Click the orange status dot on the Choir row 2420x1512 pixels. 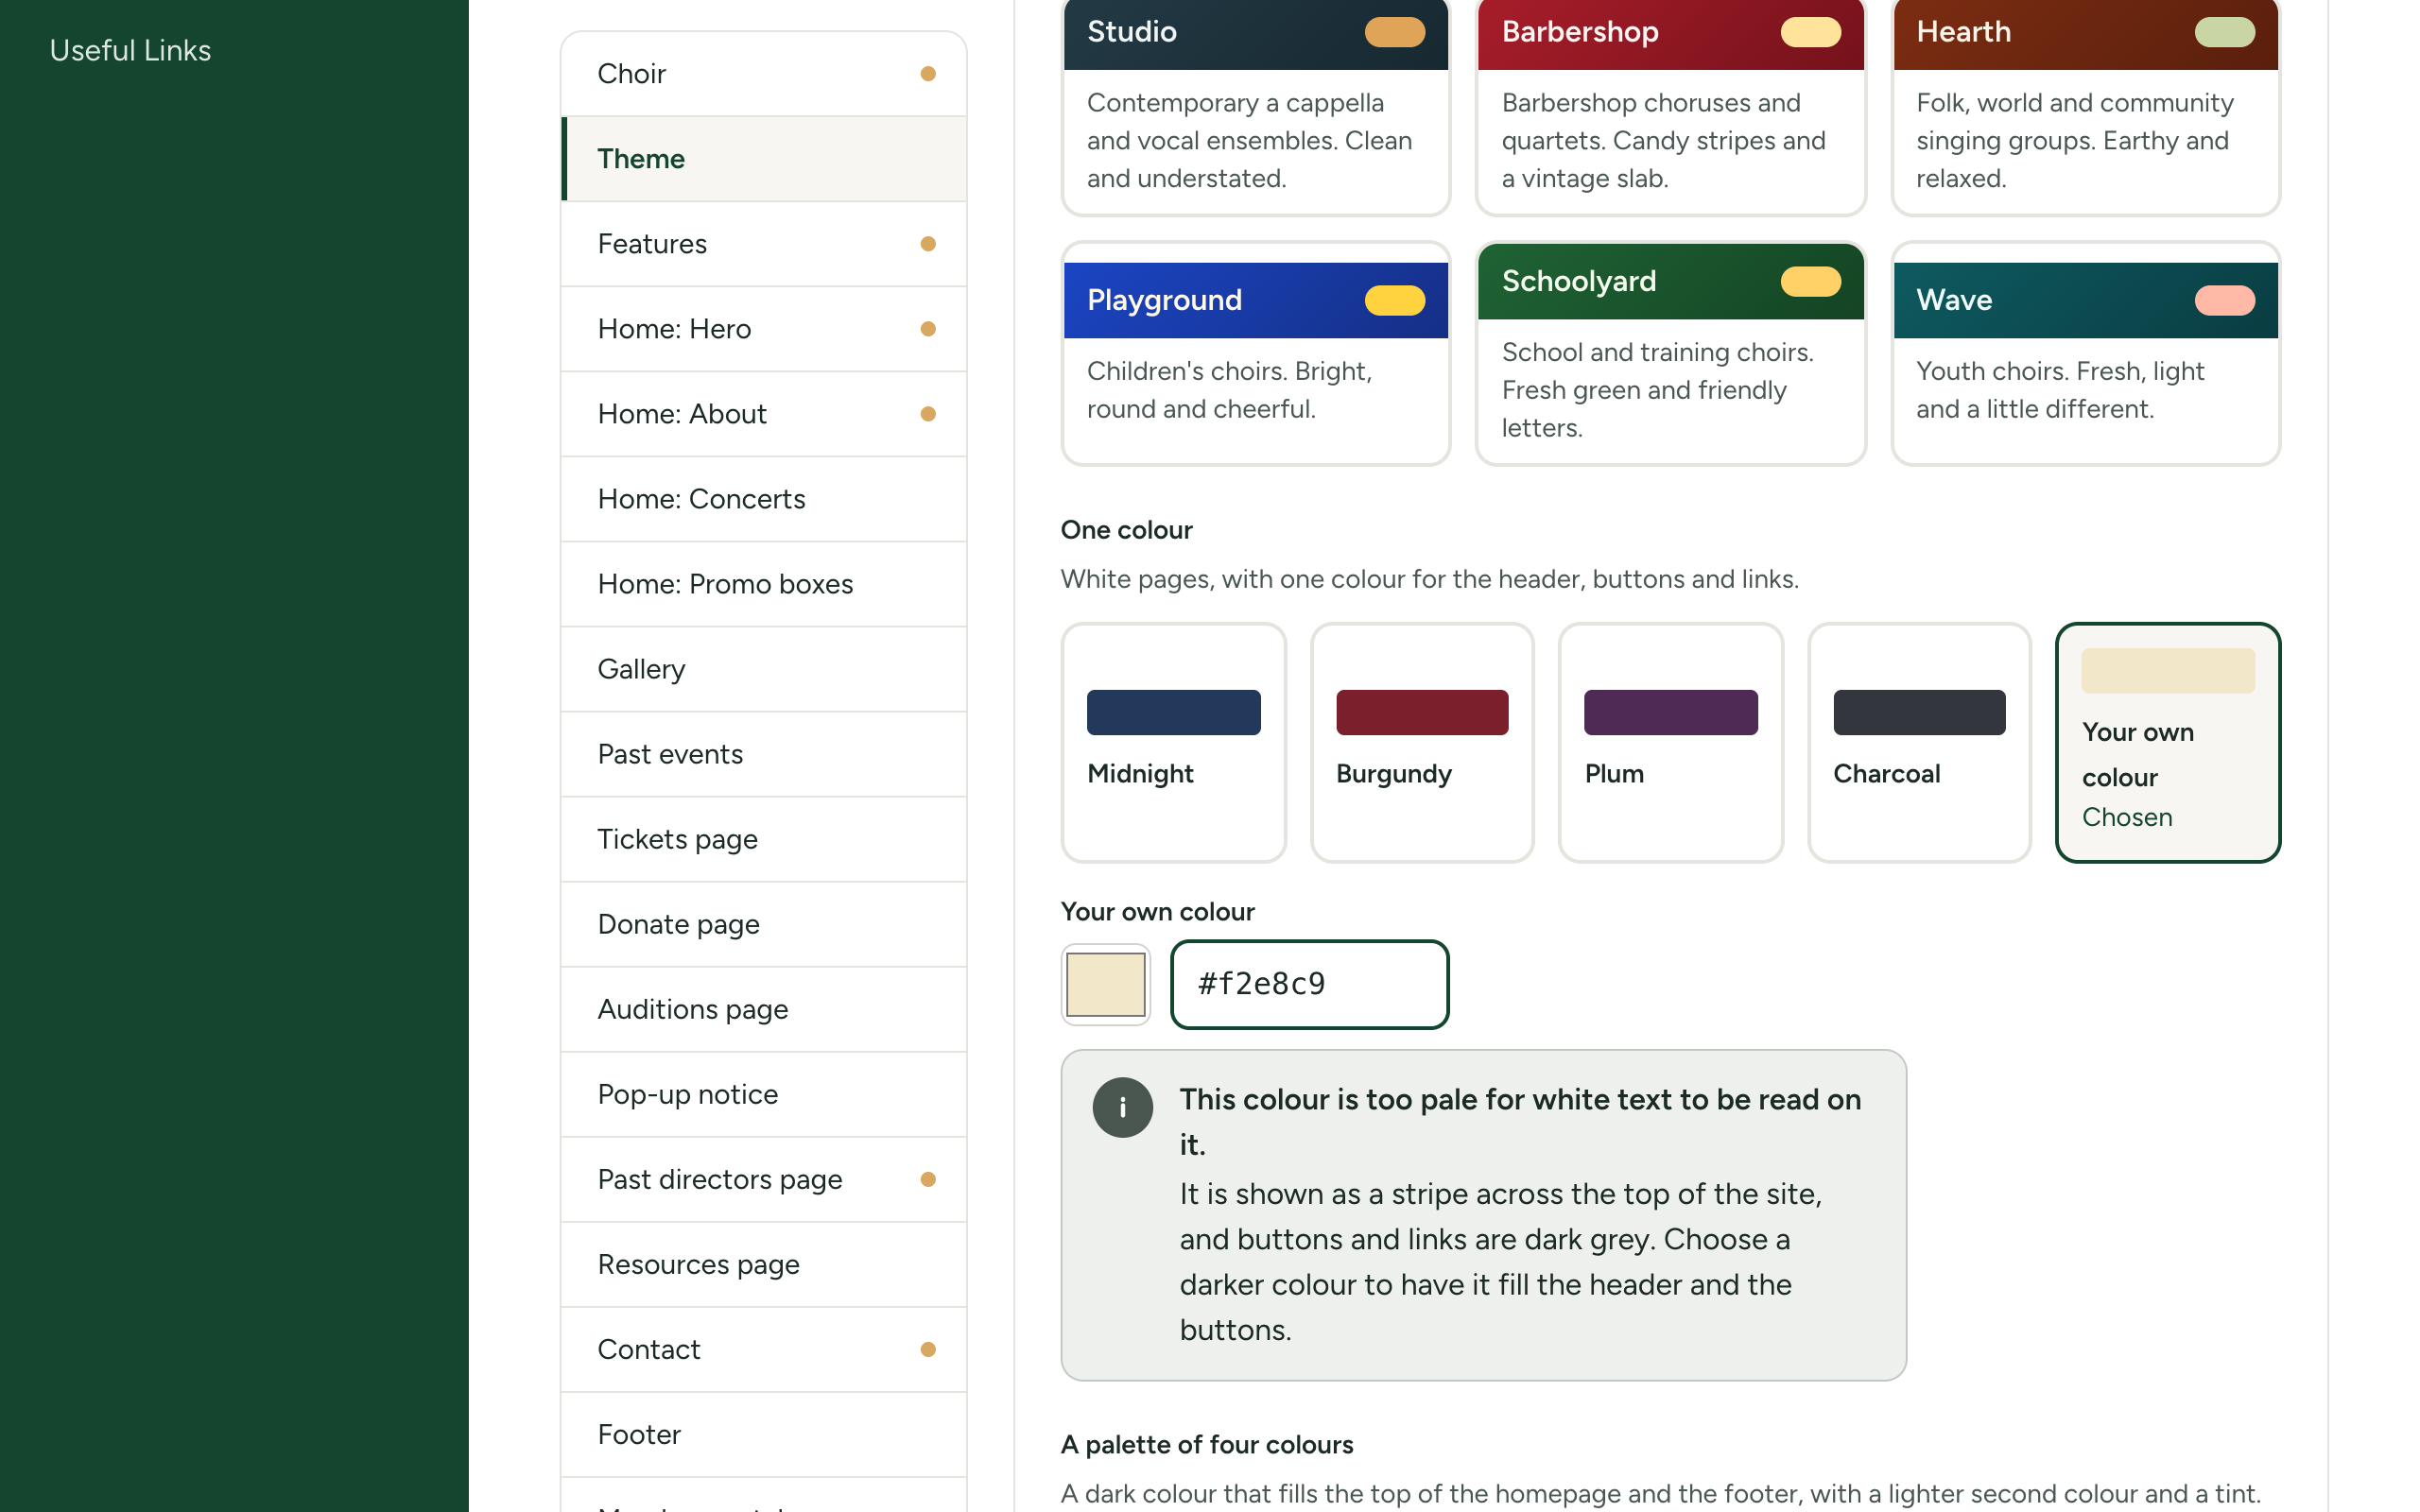coord(928,74)
